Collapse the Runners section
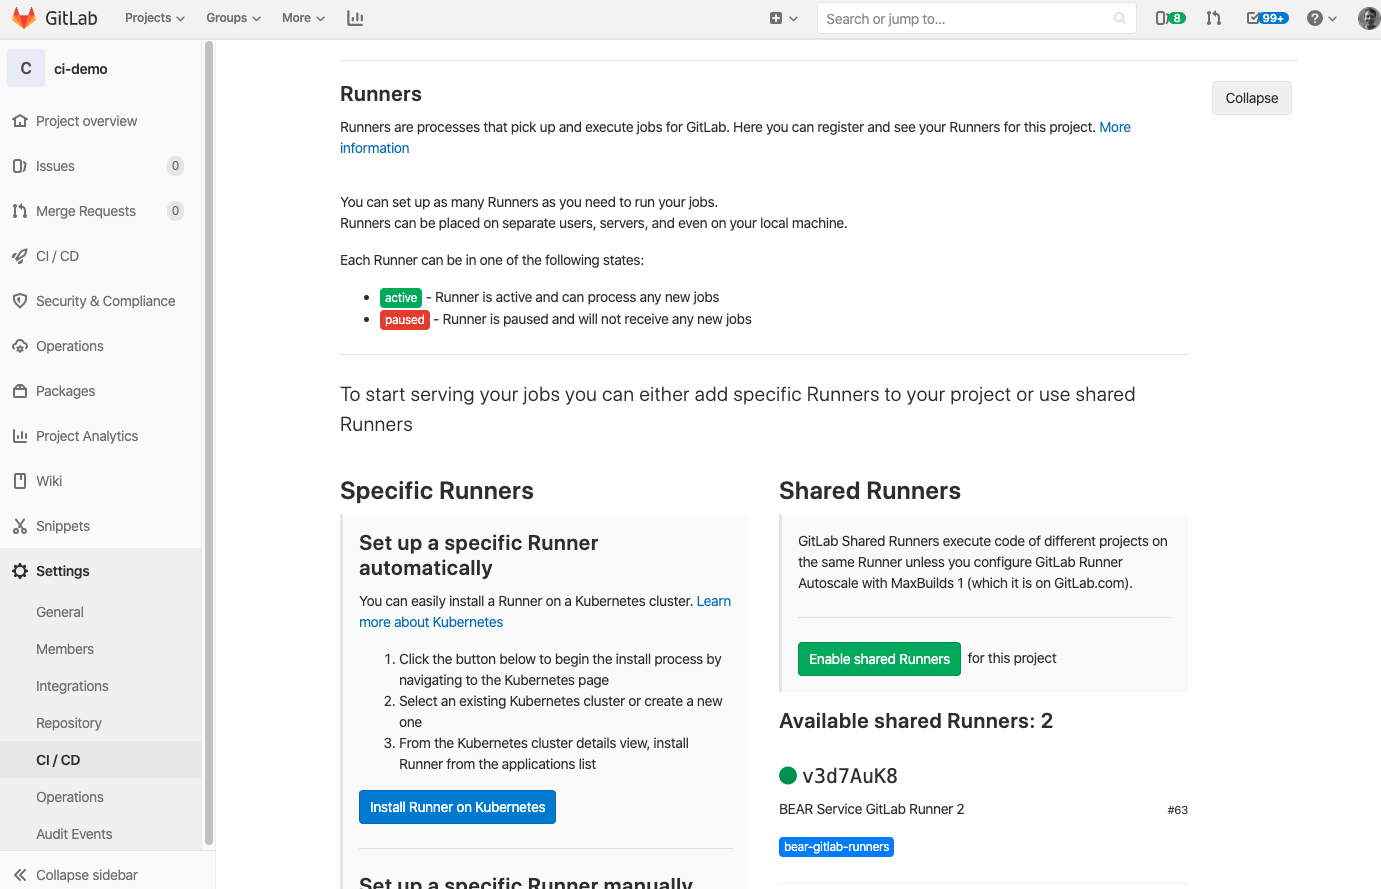1381x889 pixels. coord(1251,98)
